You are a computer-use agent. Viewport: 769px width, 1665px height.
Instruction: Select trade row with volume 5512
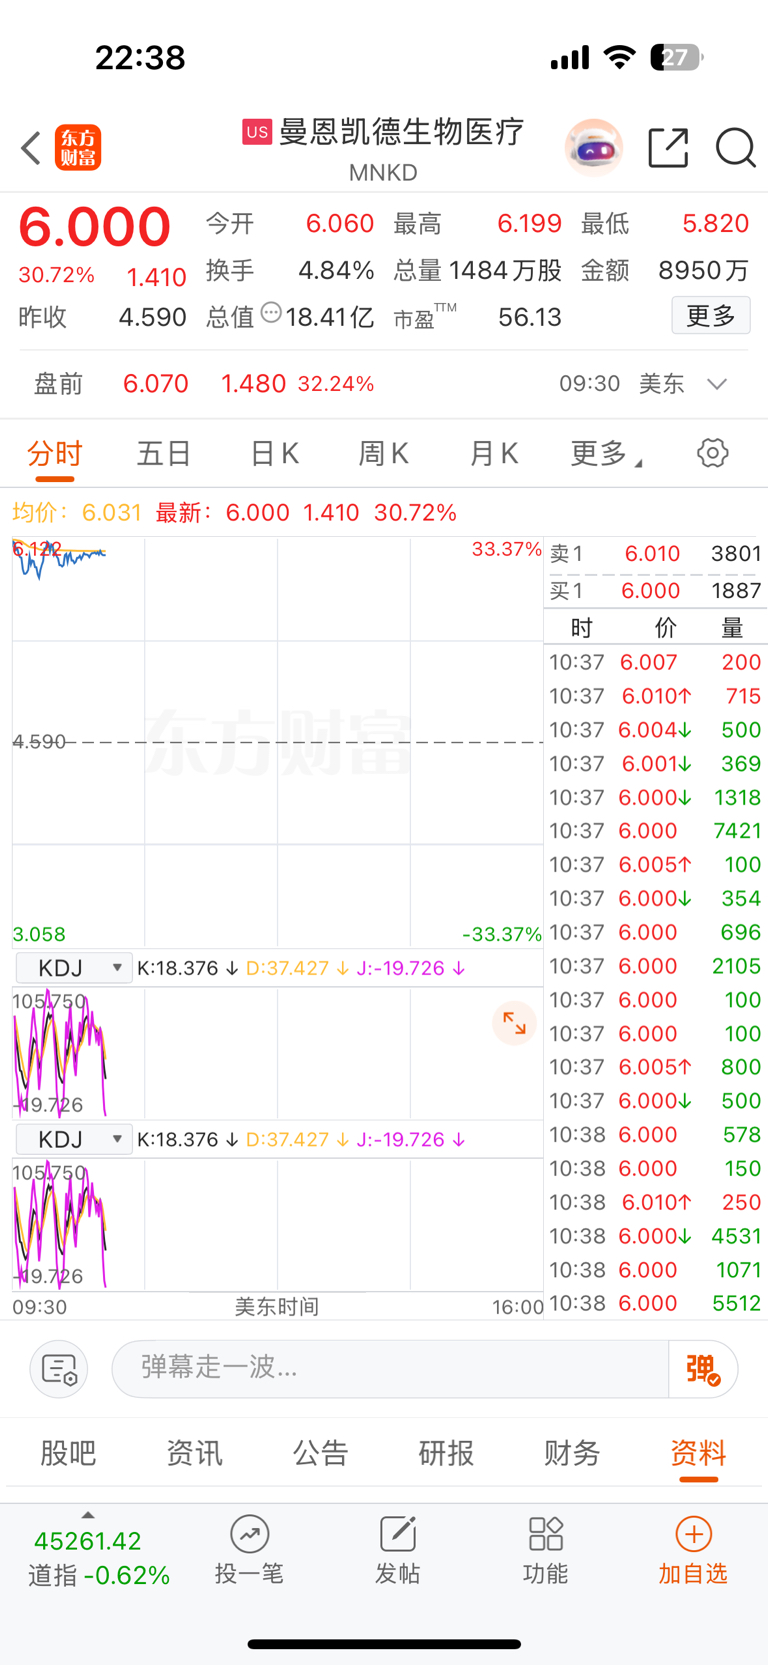click(655, 1303)
